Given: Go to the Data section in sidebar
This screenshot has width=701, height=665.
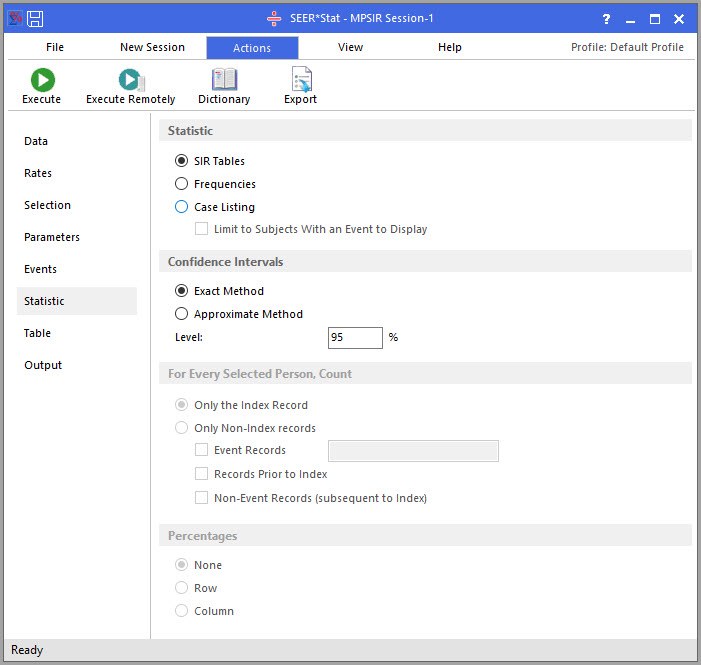Looking at the screenshot, I should click(36, 141).
